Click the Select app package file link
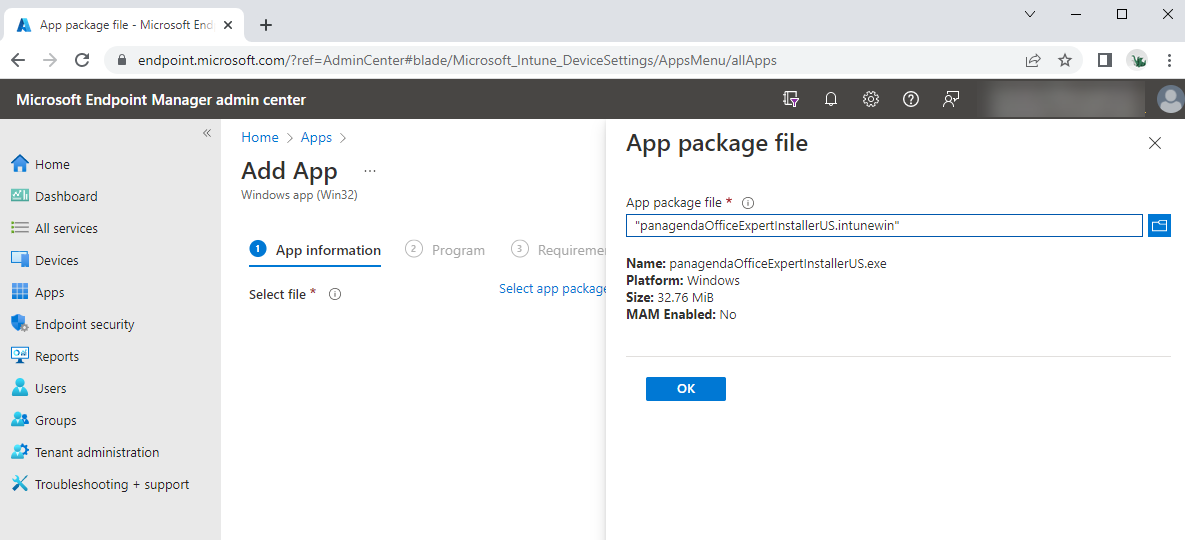This screenshot has width=1185, height=540. pos(552,289)
